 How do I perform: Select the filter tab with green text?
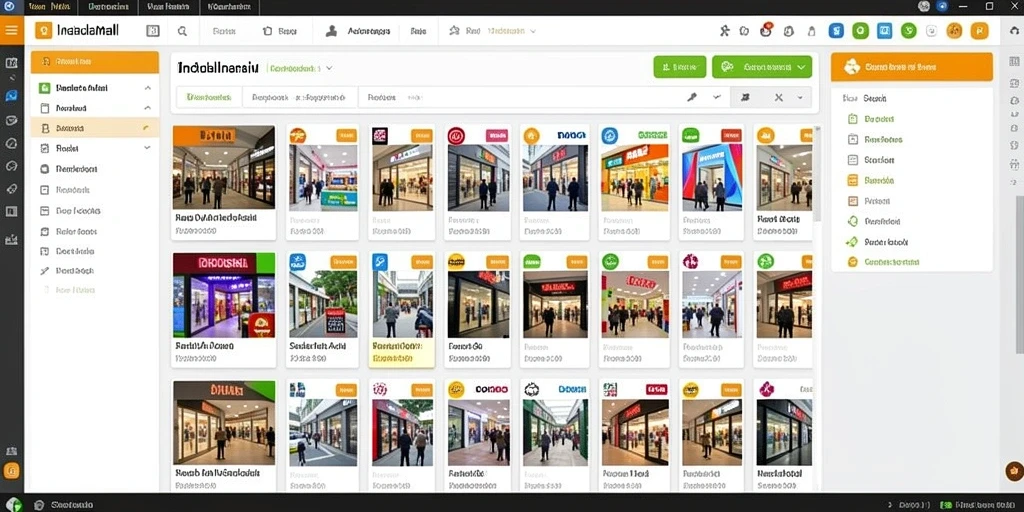209,97
